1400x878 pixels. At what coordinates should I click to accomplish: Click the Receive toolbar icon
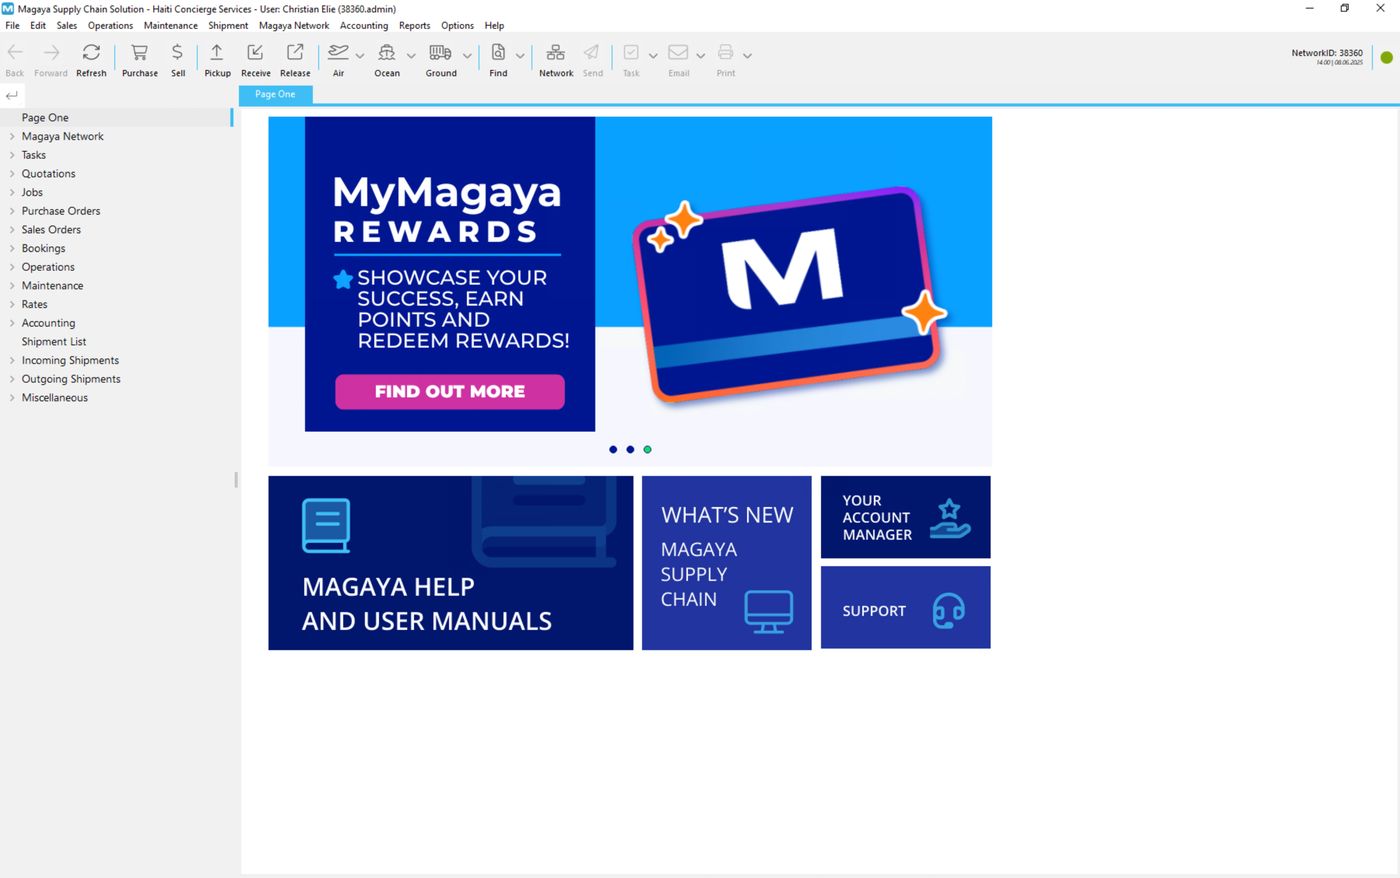click(x=255, y=52)
